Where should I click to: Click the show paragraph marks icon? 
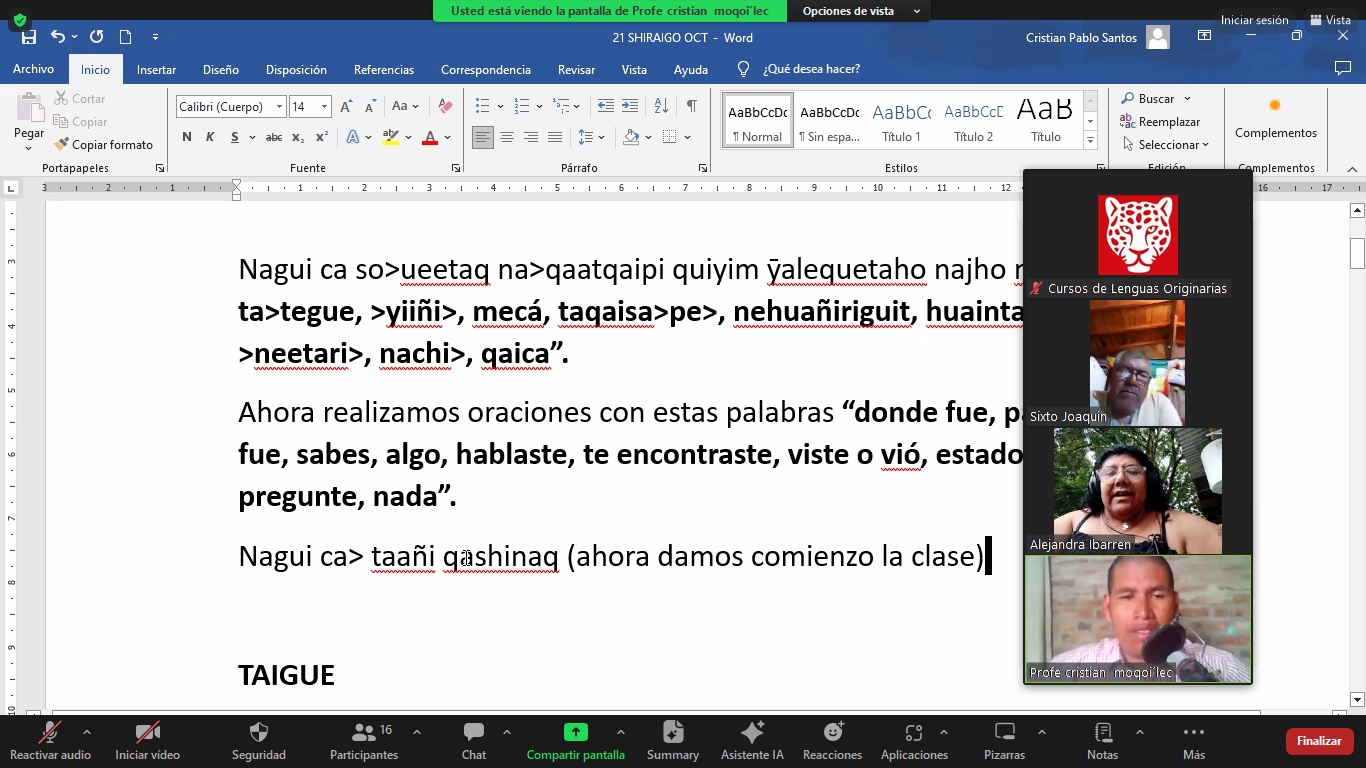(x=691, y=106)
